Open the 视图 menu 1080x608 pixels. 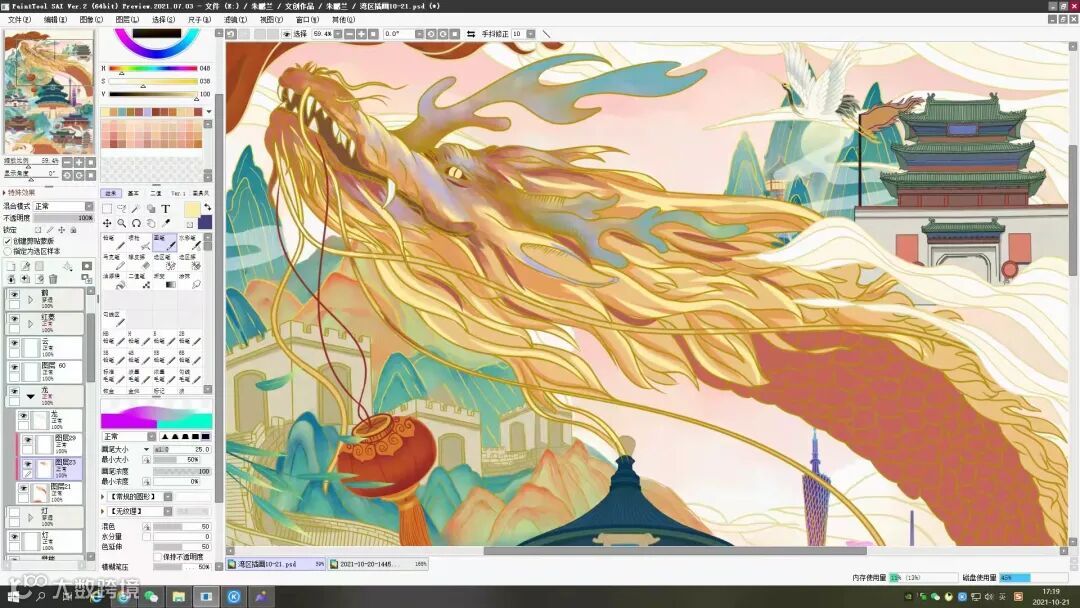point(271,20)
